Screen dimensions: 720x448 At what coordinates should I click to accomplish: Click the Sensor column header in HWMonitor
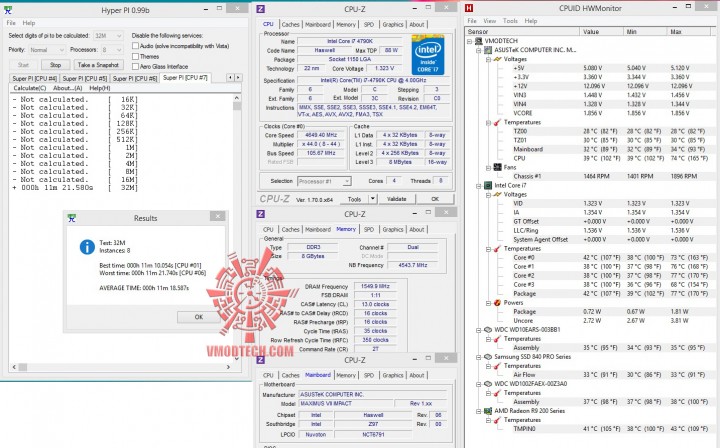(523, 32)
